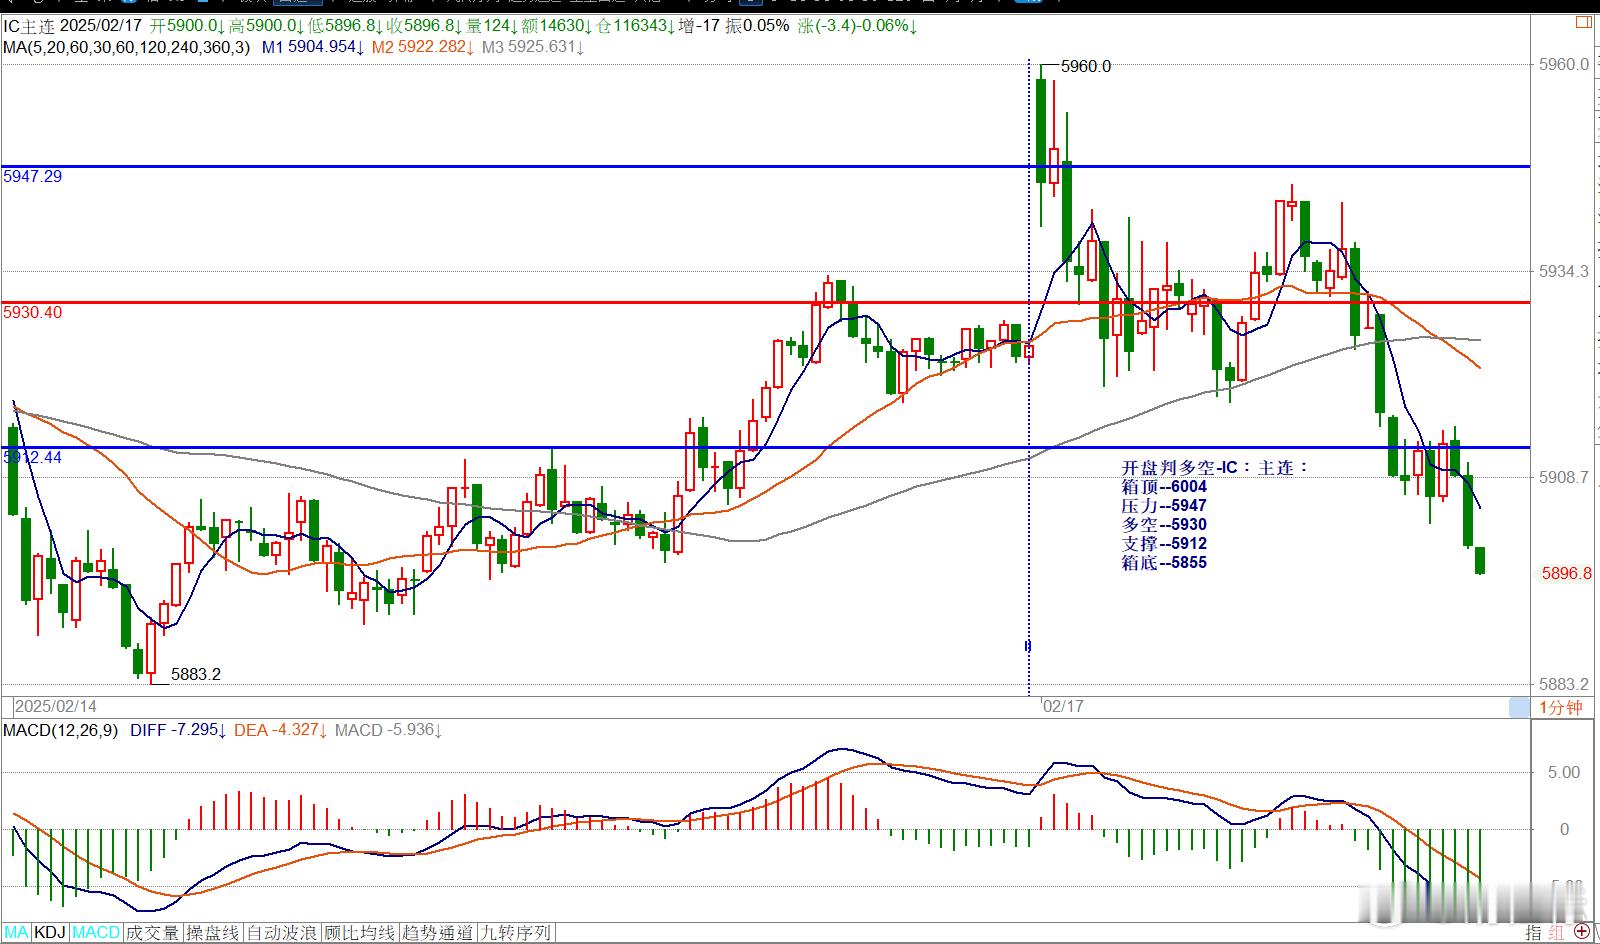
Task: Click the IC主连 contract name
Action: tap(29, 26)
